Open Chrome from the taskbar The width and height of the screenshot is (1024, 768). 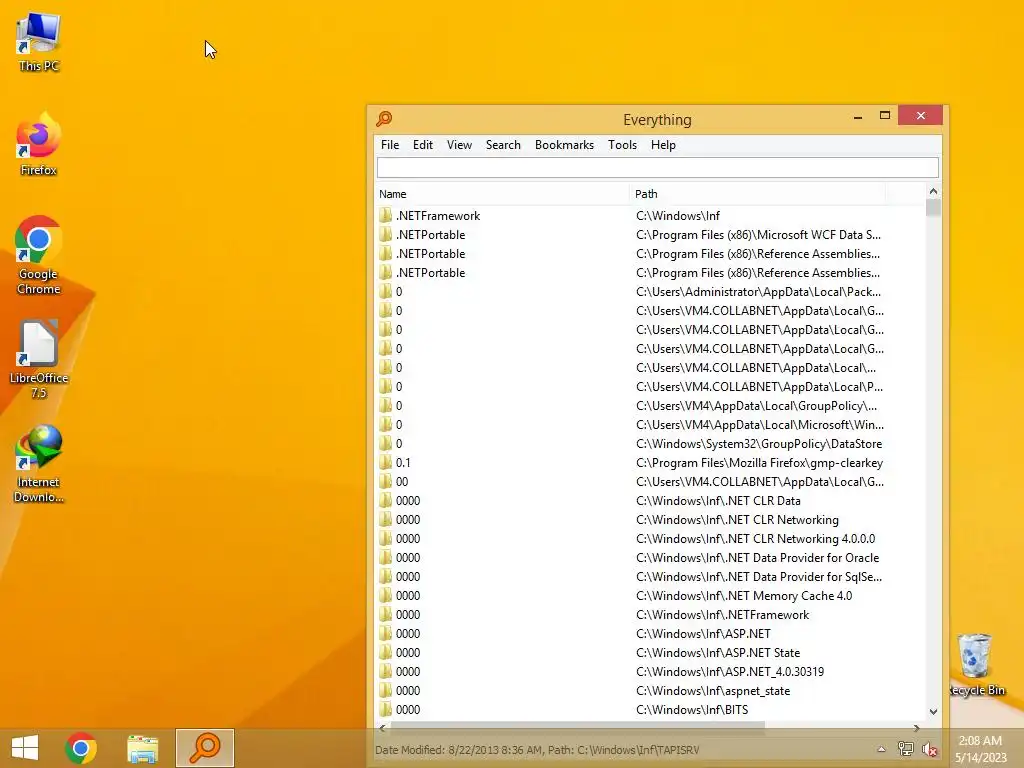pos(81,748)
